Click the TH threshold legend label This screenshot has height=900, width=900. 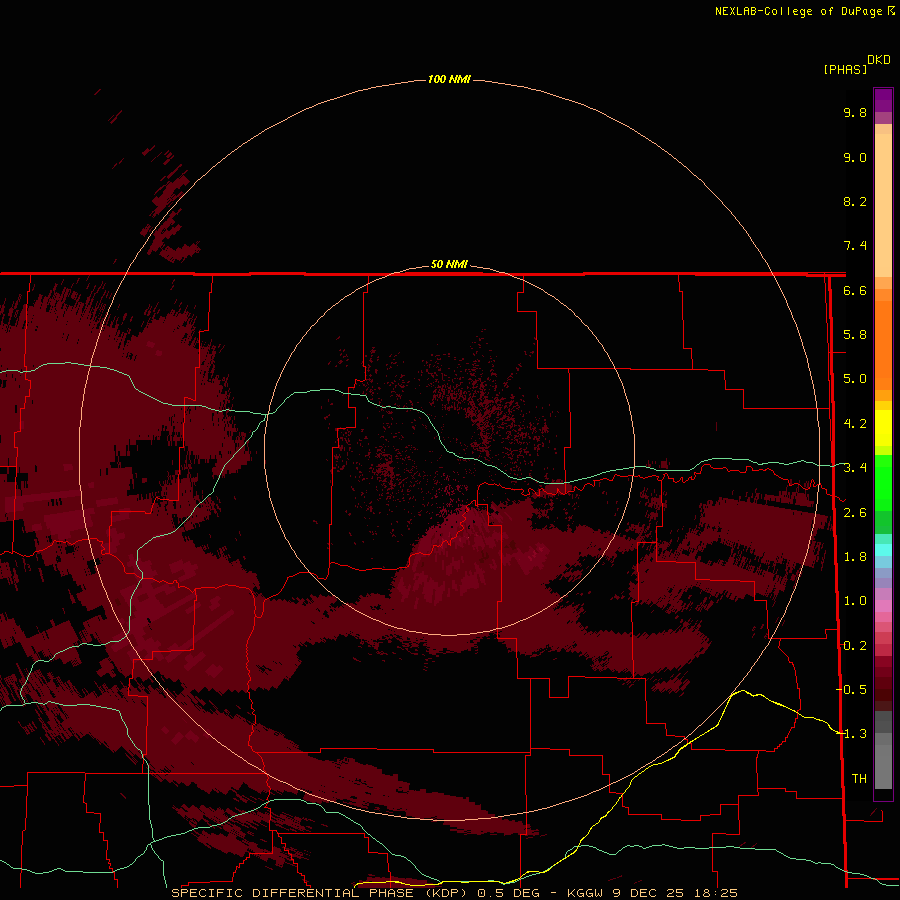(x=859, y=779)
